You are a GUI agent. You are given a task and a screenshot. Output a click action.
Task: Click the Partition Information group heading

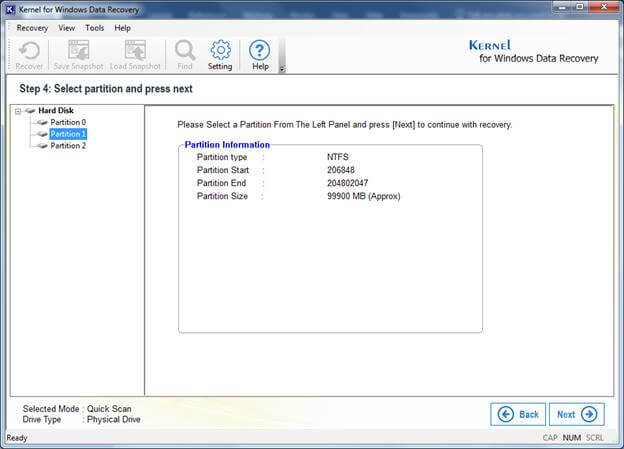click(x=227, y=145)
